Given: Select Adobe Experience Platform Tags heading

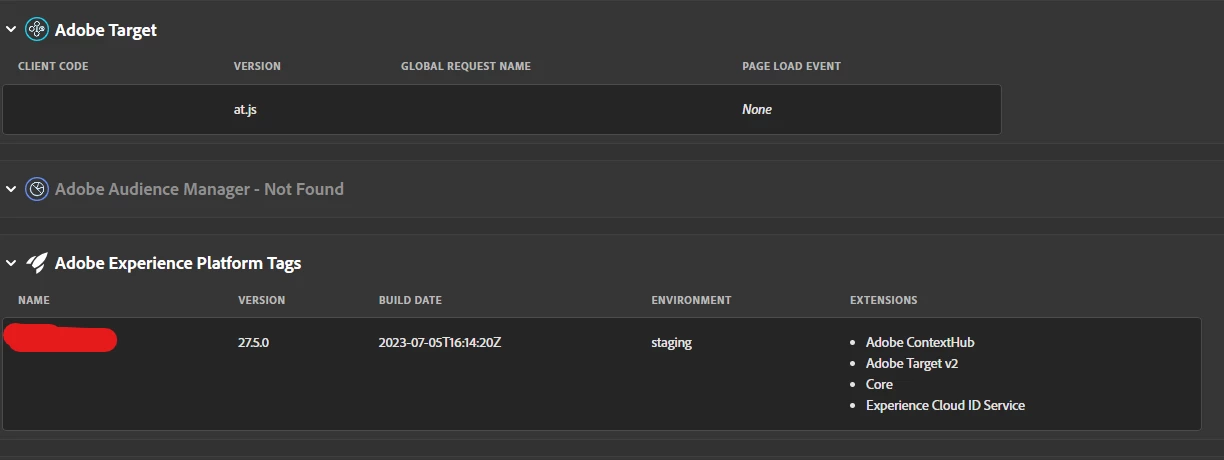Looking at the screenshot, I should pyautogui.click(x=178, y=263).
